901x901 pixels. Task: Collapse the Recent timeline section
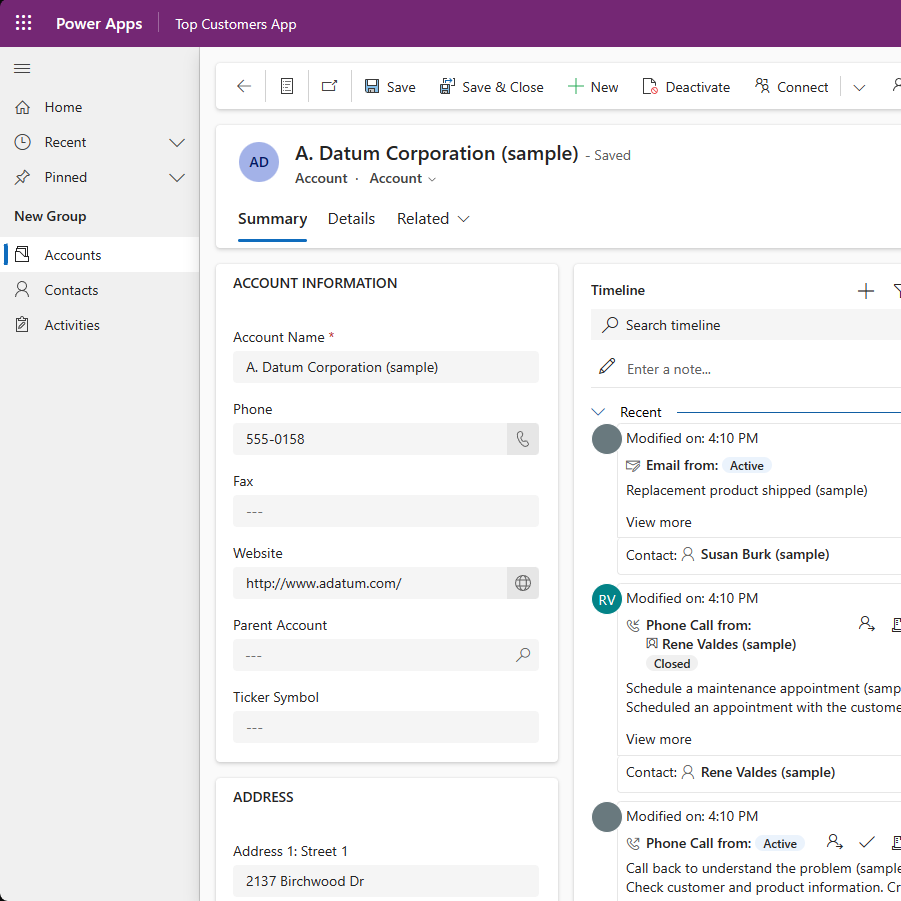click(x=598, y=412)
